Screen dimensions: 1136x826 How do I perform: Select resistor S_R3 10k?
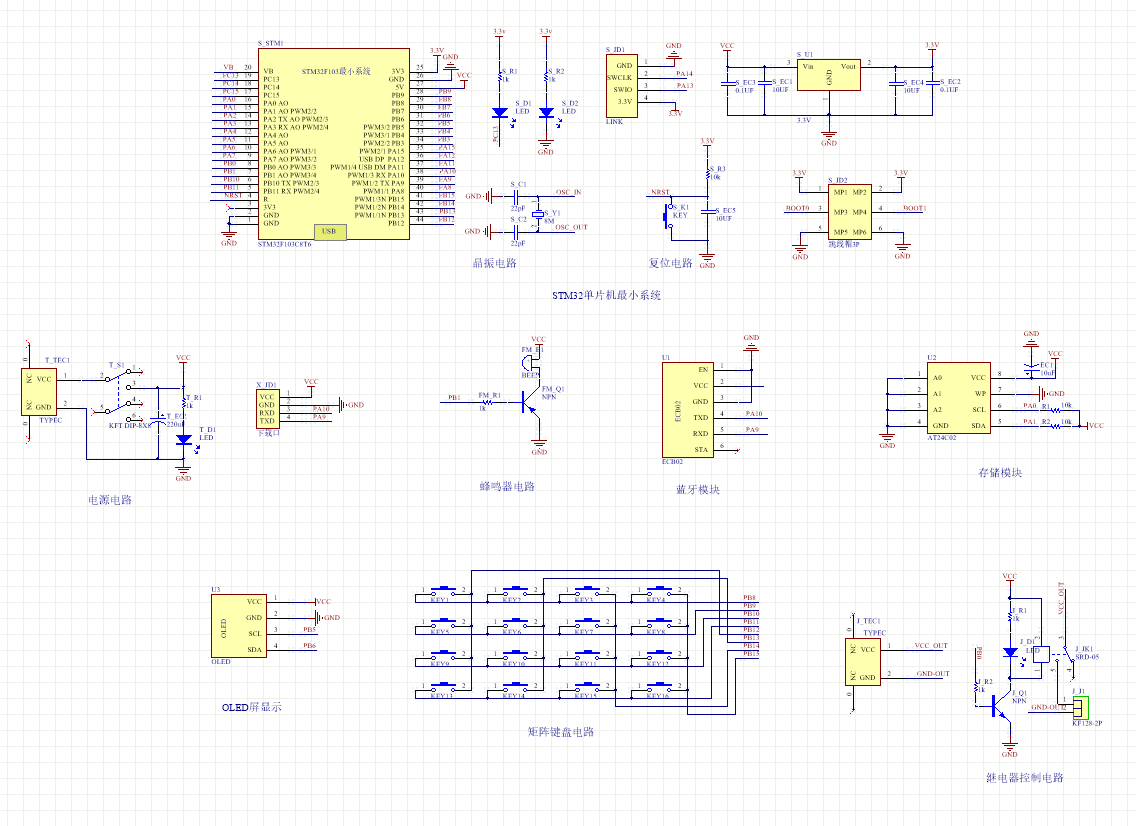pyautogui.click(x=708, y=174)
